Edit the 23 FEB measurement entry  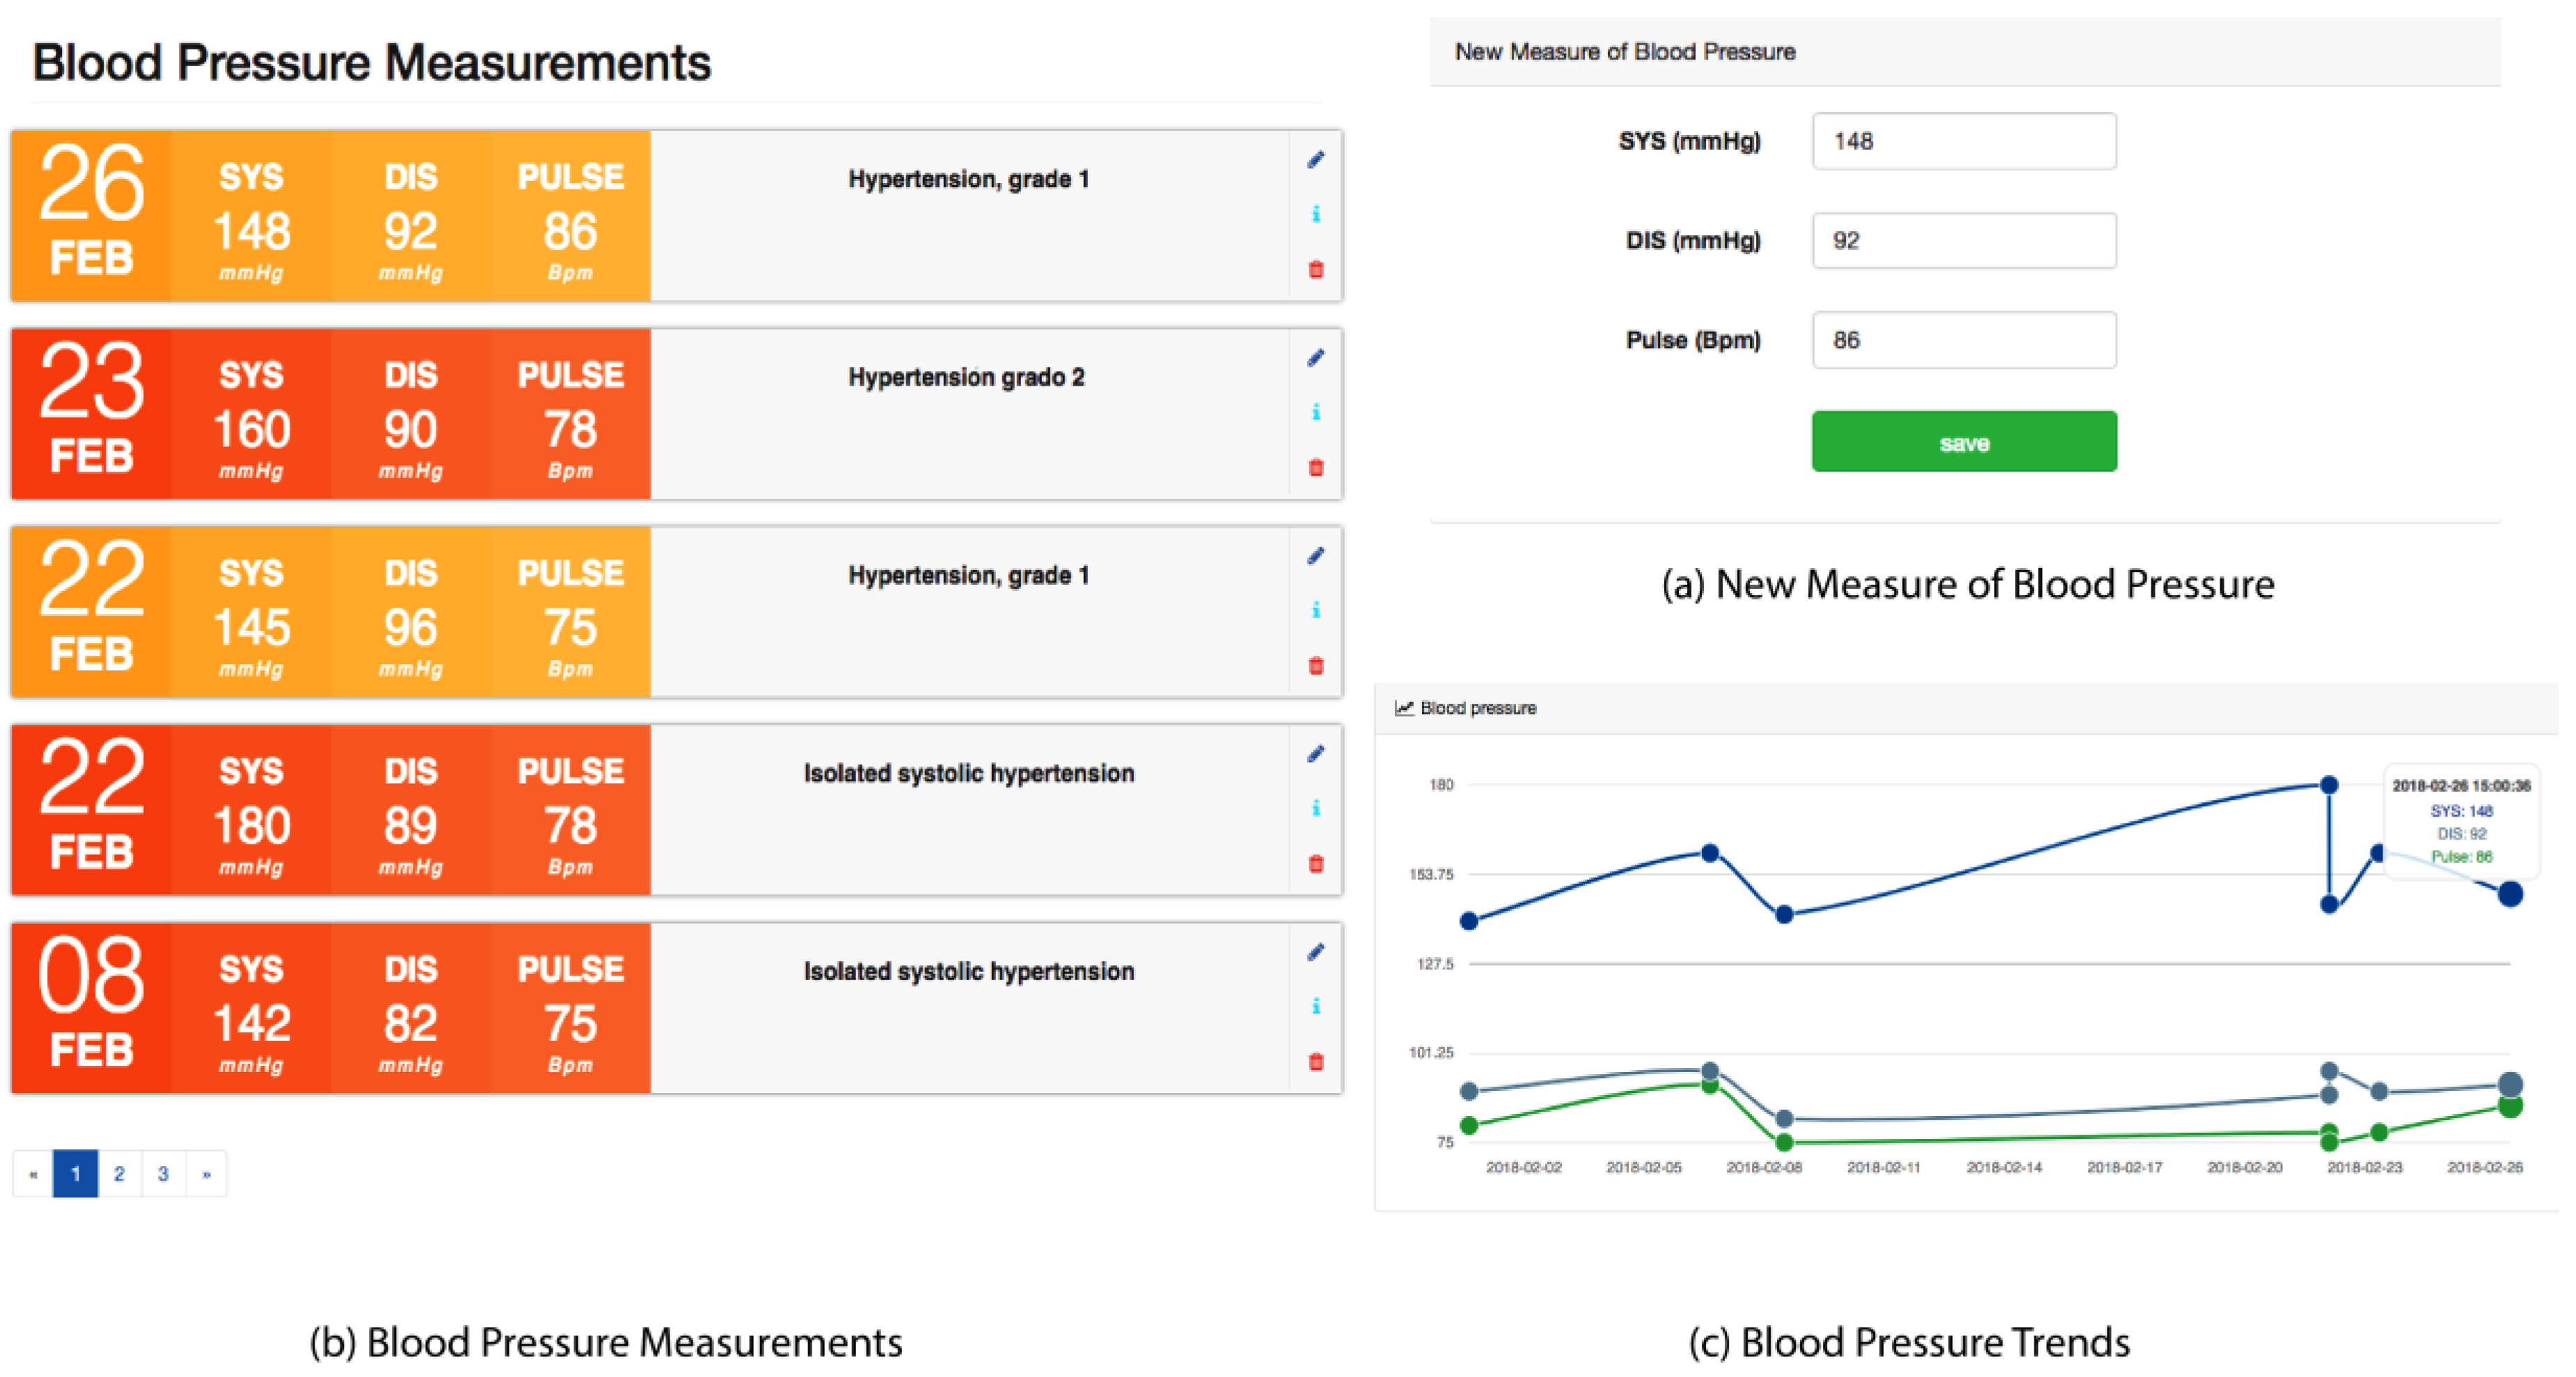tap(1315, 358)
